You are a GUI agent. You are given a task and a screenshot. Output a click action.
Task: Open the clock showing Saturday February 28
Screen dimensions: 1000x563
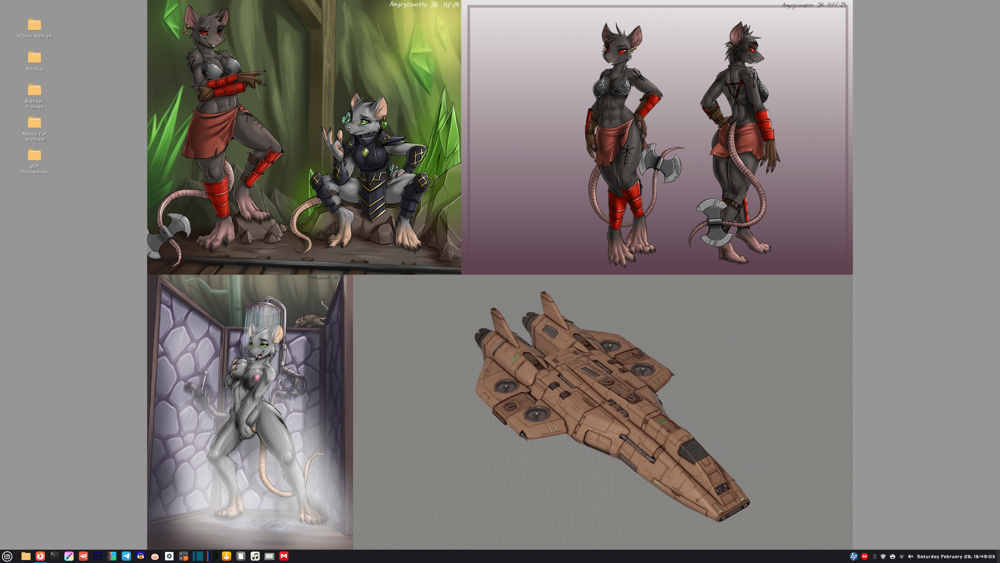[x=956, y=557]
